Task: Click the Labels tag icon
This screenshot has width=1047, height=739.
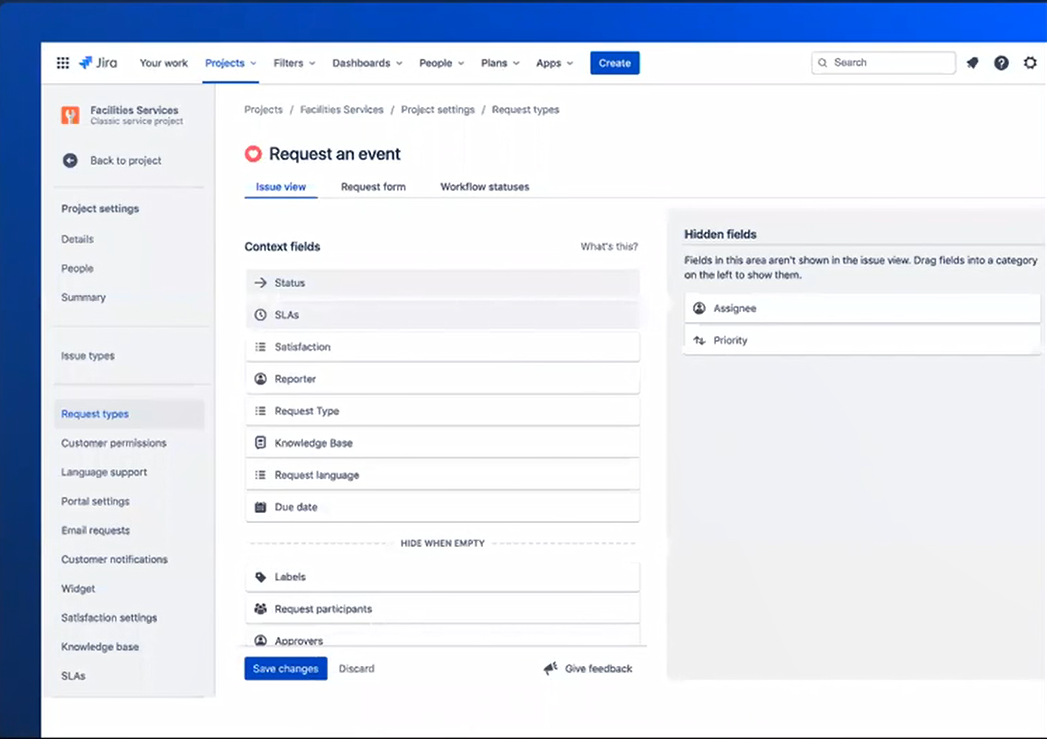Action: 260,577
